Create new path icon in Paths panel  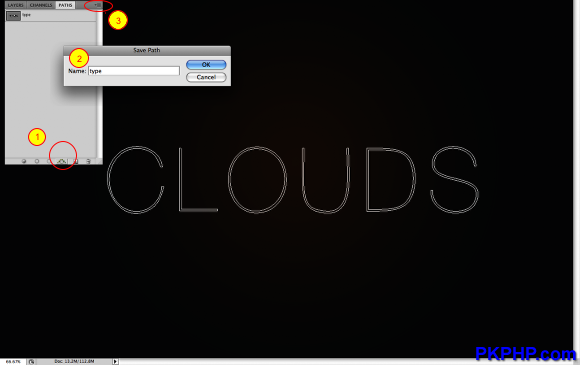click(x=75, y=161)
